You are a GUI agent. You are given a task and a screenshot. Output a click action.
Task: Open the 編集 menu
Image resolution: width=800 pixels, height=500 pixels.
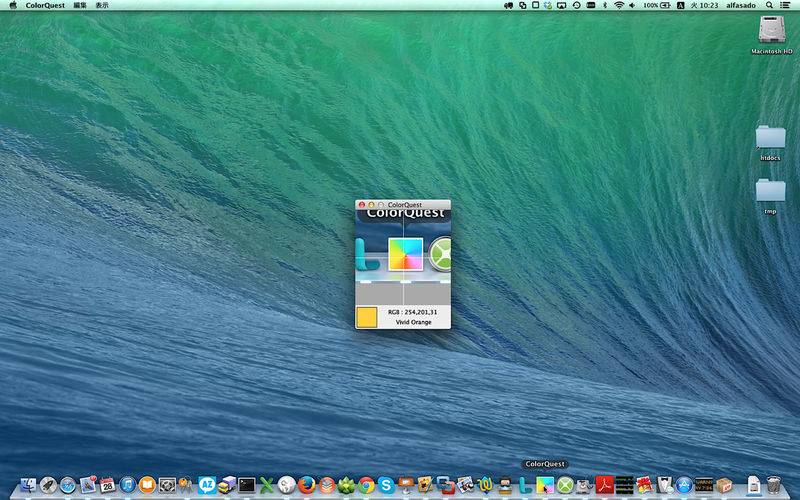[x=80, y=5]
